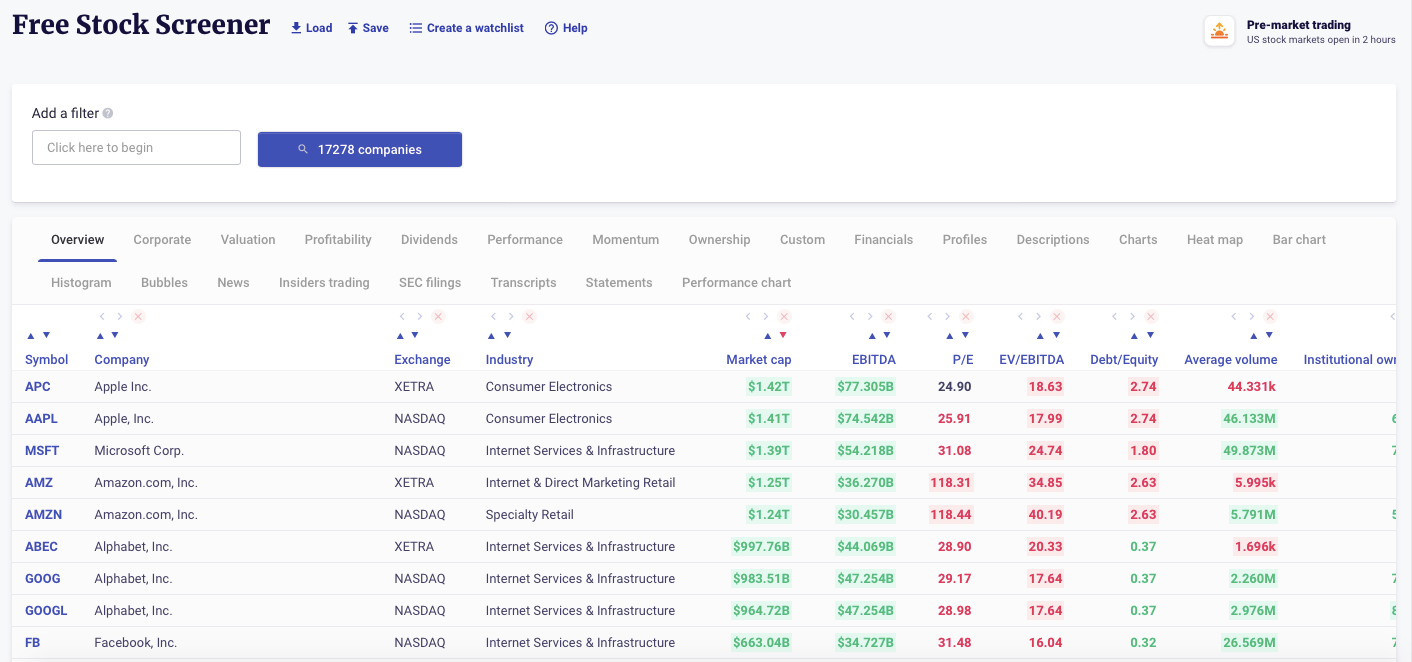Click the Market cap column header
This screenshot has height=662, width=1412.
pyautogui.click(x=758, y=360)
